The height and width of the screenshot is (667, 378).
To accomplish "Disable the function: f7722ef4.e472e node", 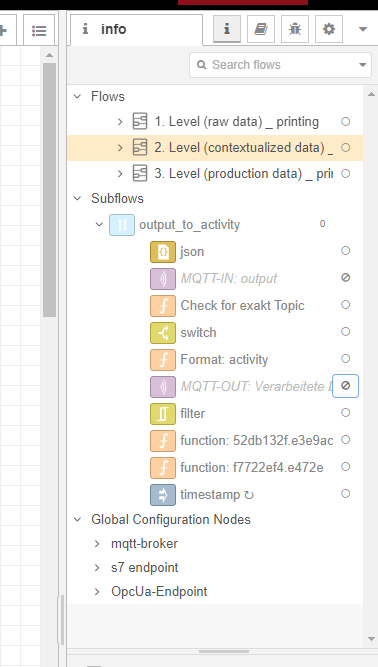I will 346,467.
